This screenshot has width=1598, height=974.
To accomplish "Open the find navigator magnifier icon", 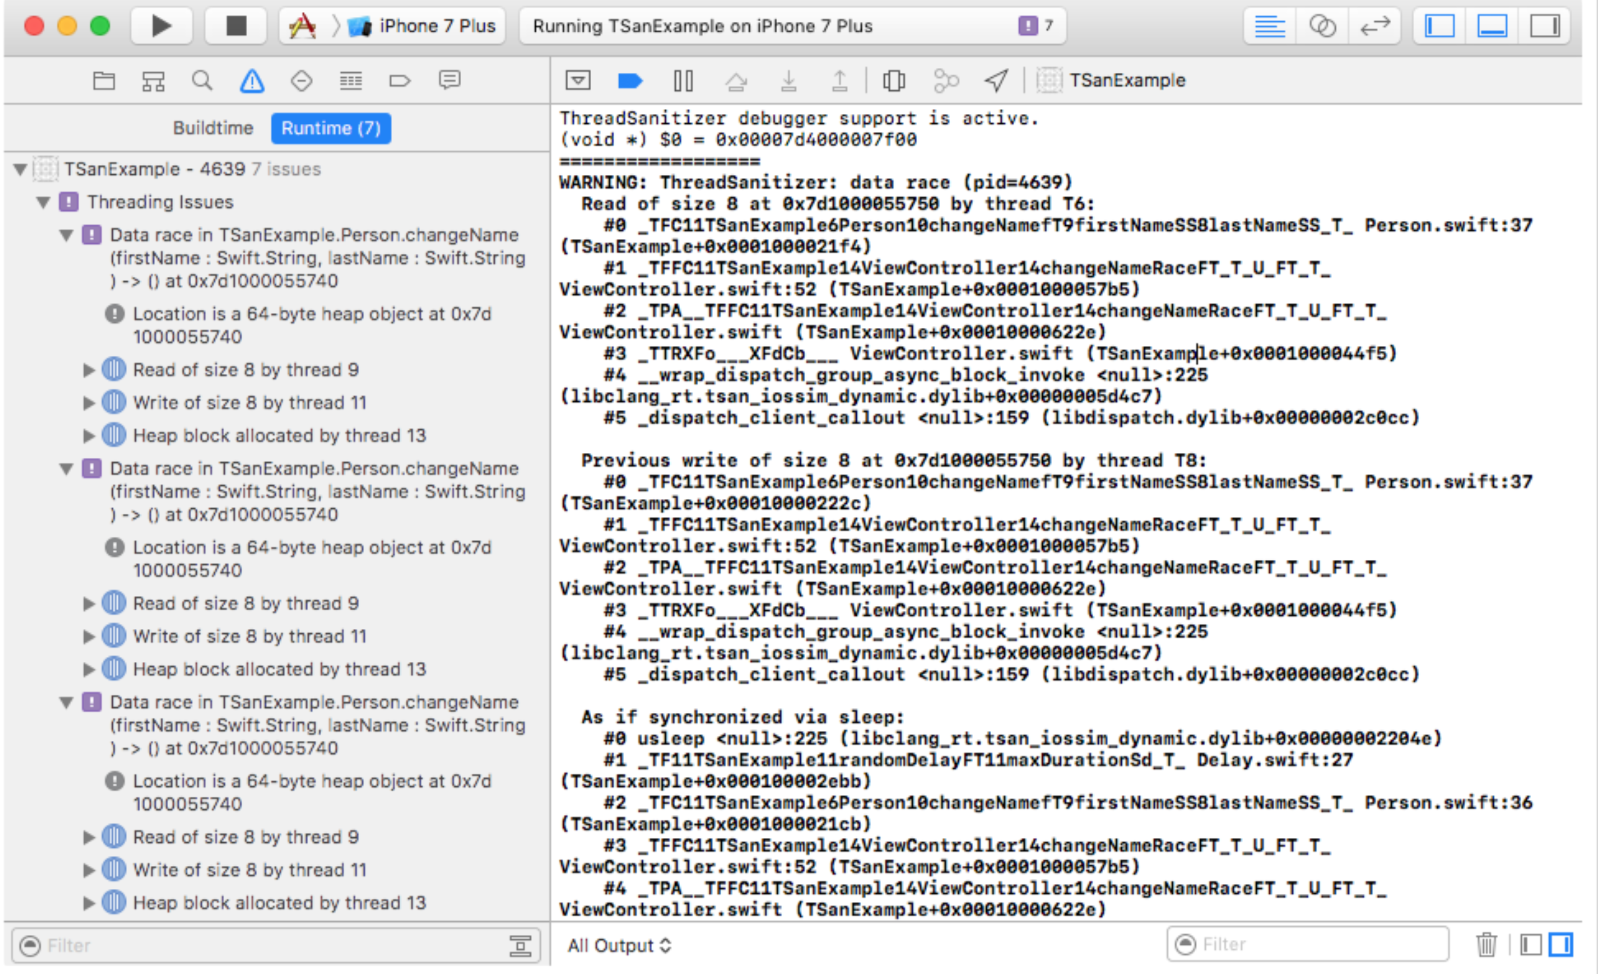I will 202,81.
